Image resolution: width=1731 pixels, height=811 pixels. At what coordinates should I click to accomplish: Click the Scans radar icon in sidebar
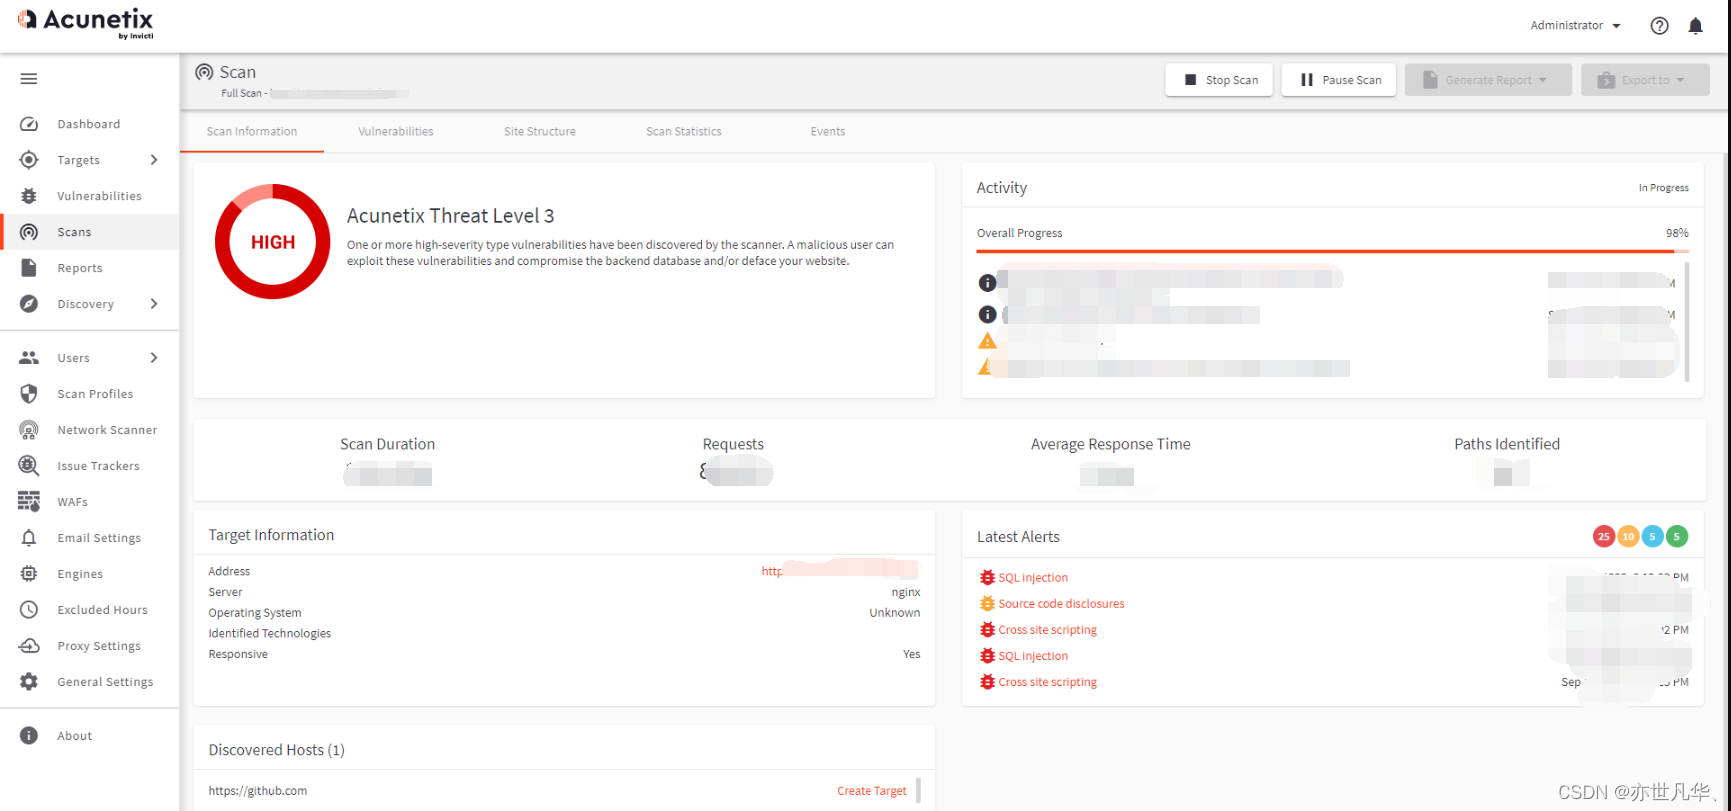tap(29, 232)
